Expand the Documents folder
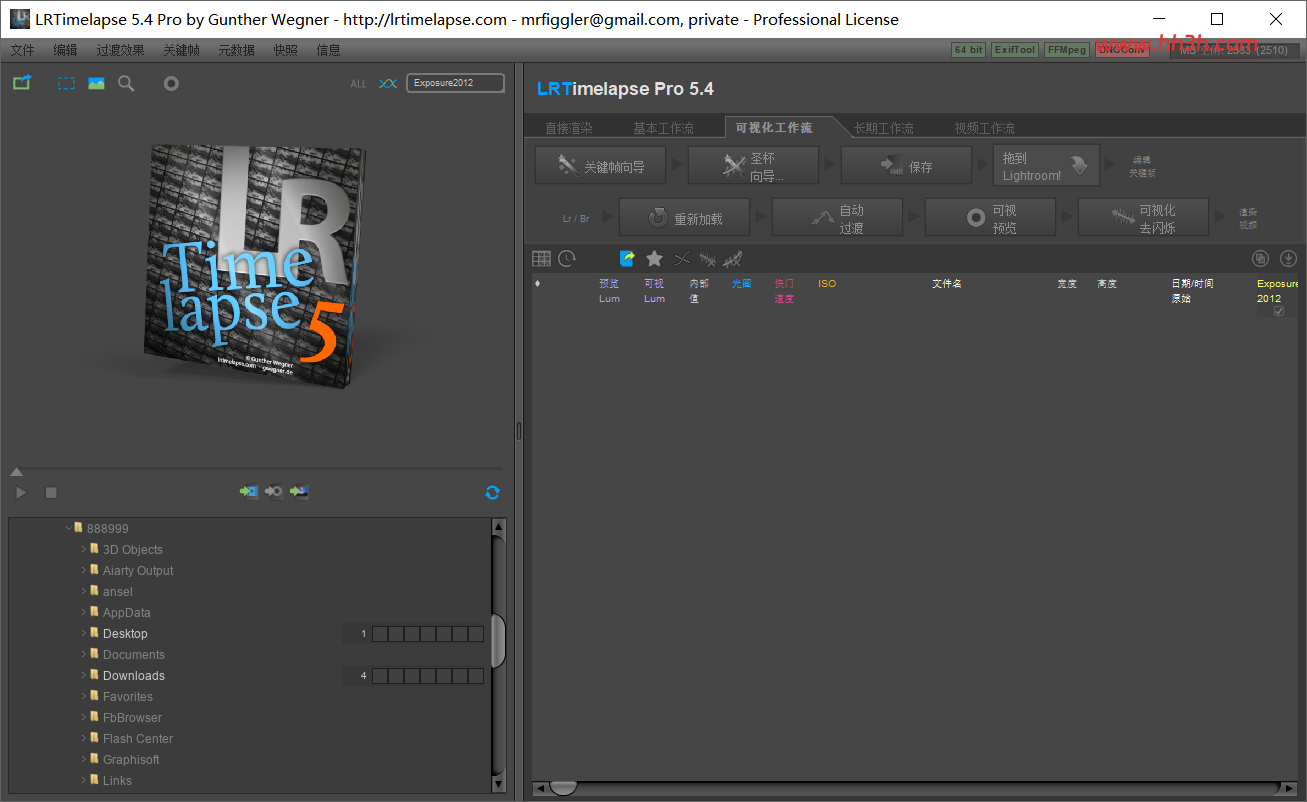The width and height of the screenshot is (1307, 802). tap(84, 654)
